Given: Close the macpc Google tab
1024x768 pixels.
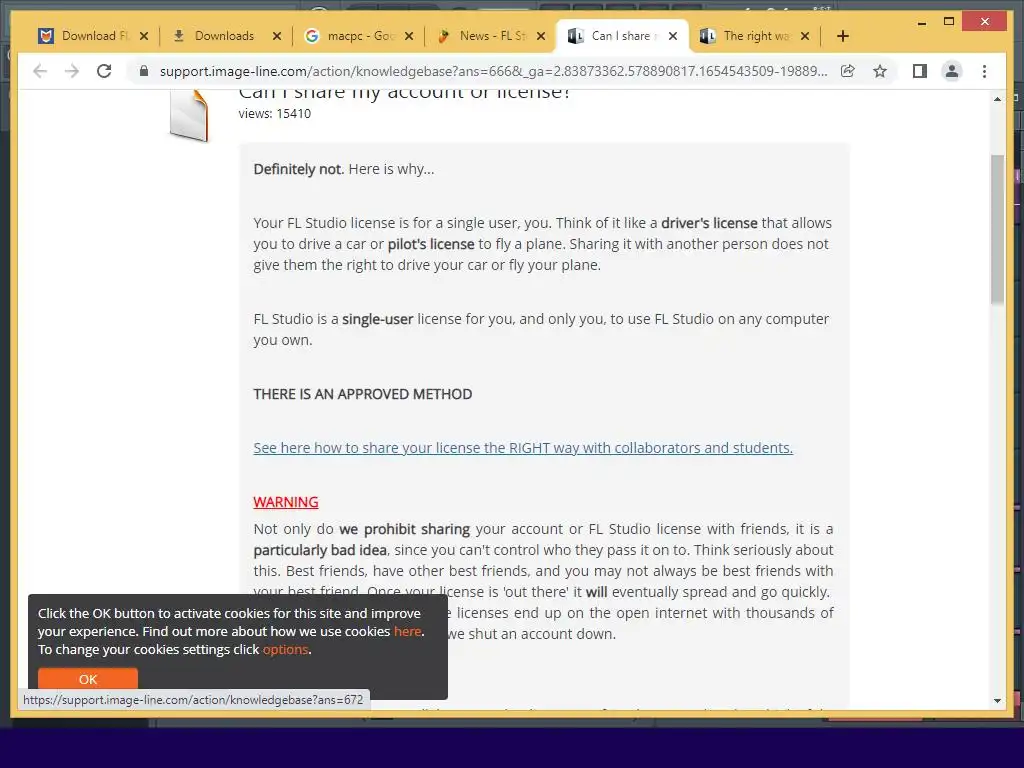Looking at the screenshot, I should pos(409,36).
